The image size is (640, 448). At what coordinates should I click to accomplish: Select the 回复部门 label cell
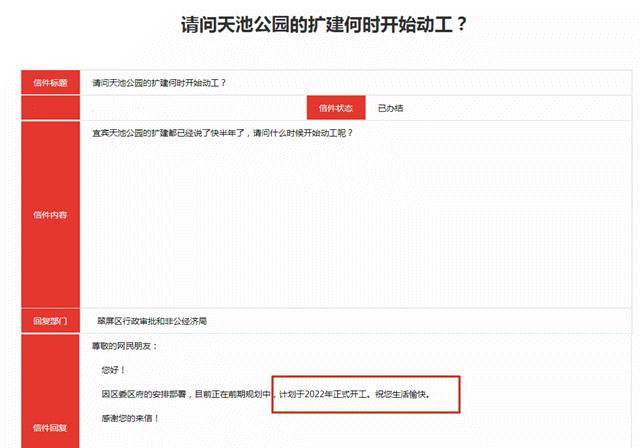[50, 321]
